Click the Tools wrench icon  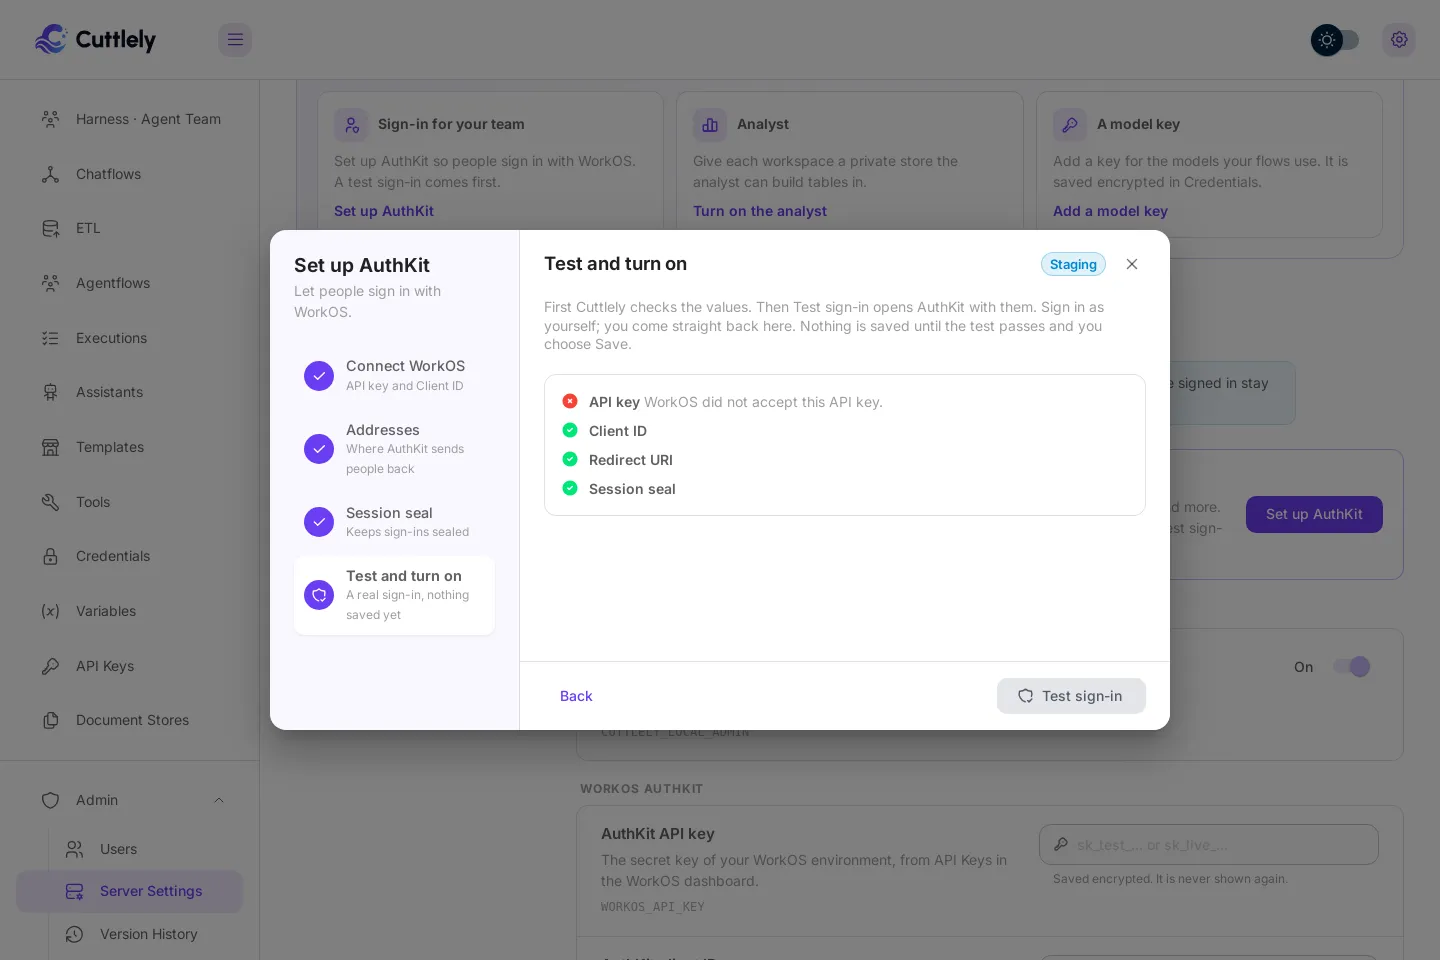[50, 502]
